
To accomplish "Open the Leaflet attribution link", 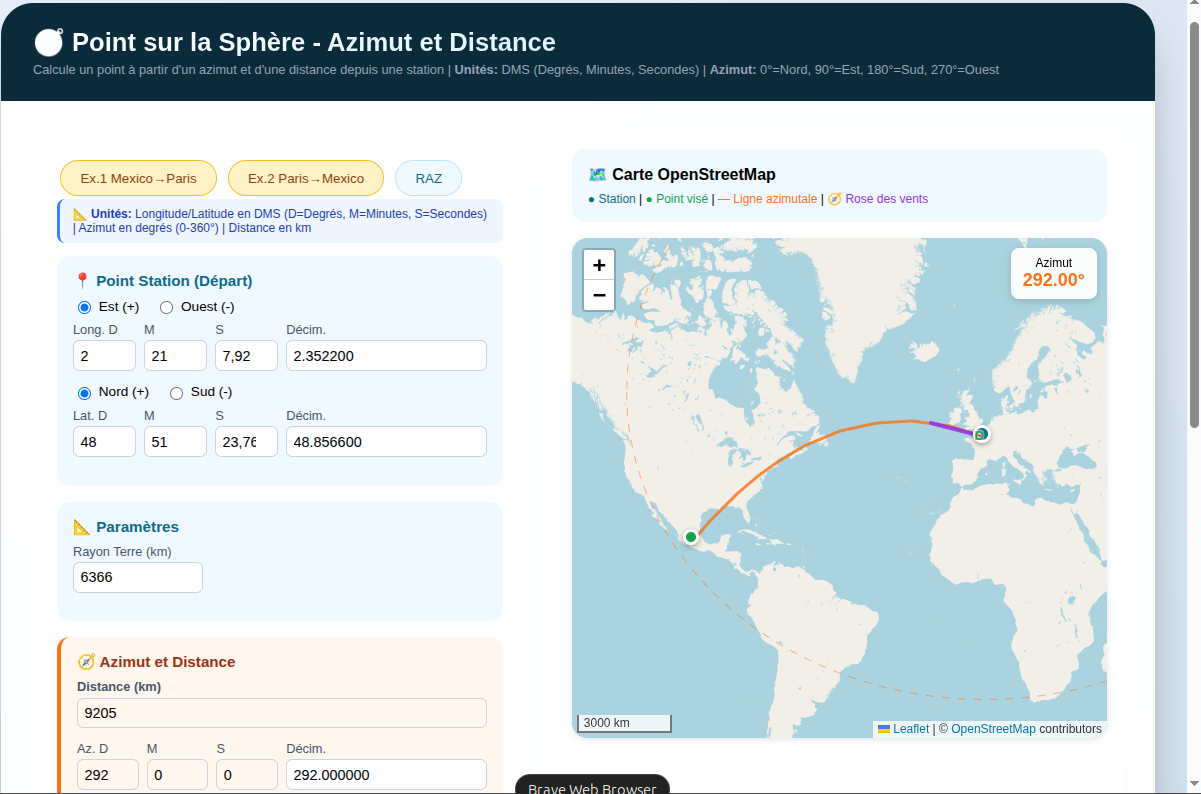I will pyautogui.click(x=910, y=729).
